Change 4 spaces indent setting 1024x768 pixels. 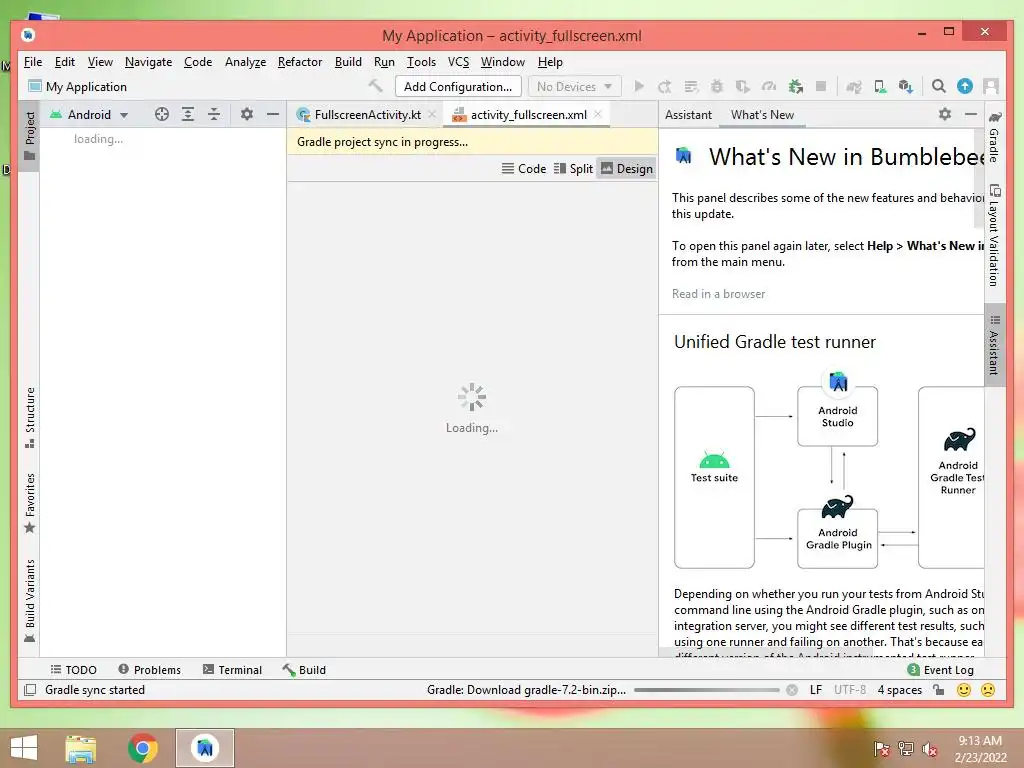coord(899,690)
